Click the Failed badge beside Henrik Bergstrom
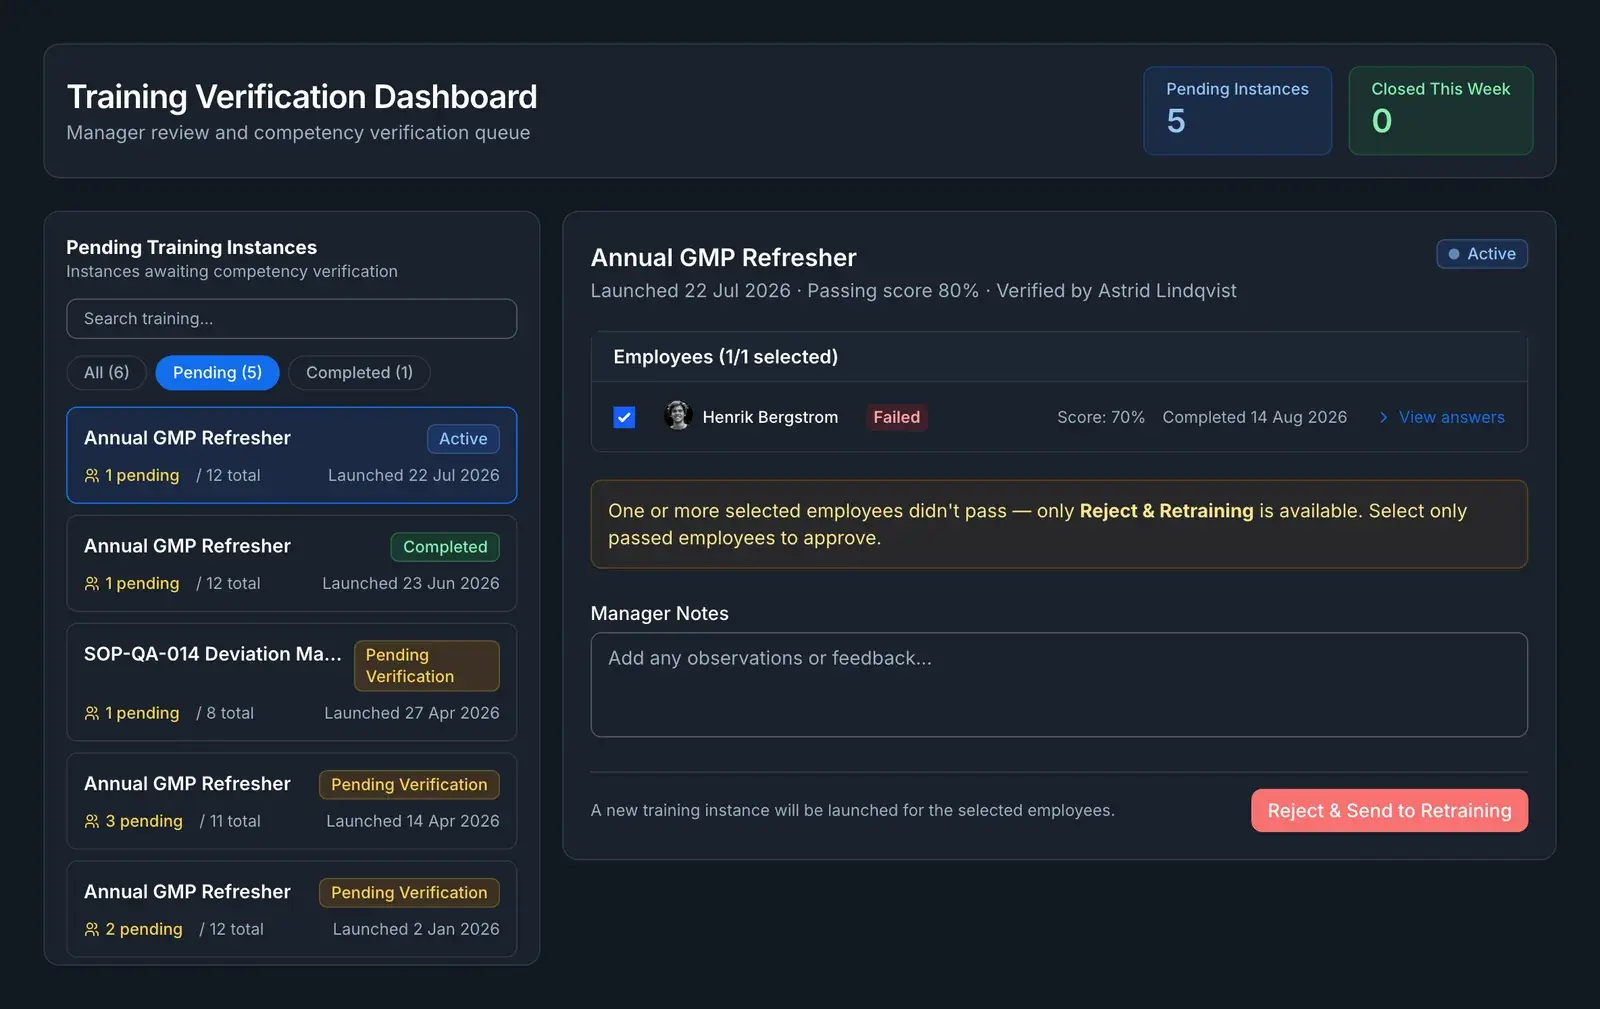 pos(896,417)
